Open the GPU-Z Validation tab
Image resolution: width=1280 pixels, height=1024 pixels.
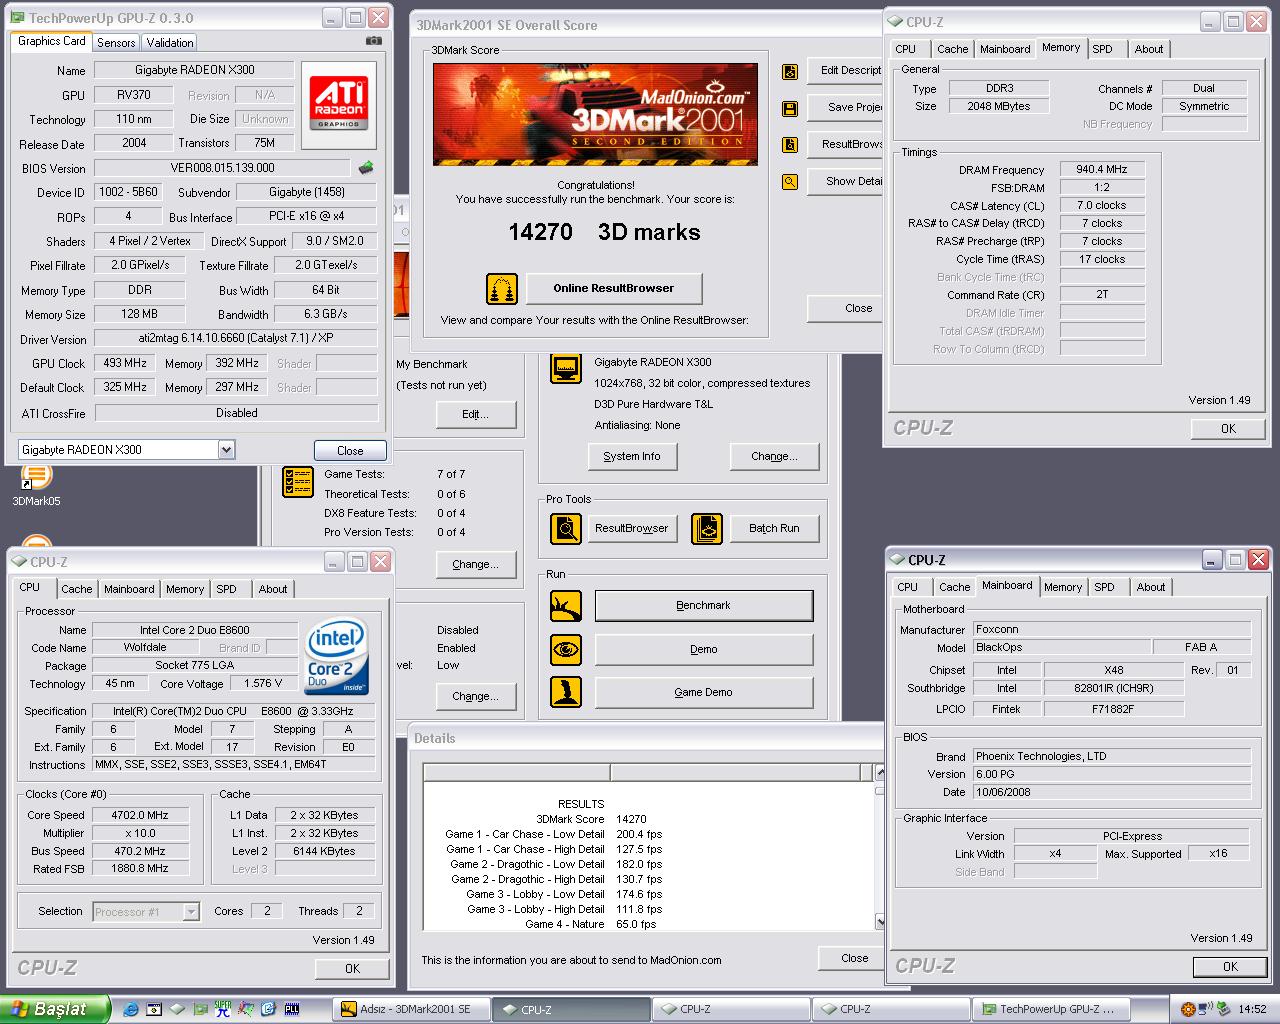point(170,43)
